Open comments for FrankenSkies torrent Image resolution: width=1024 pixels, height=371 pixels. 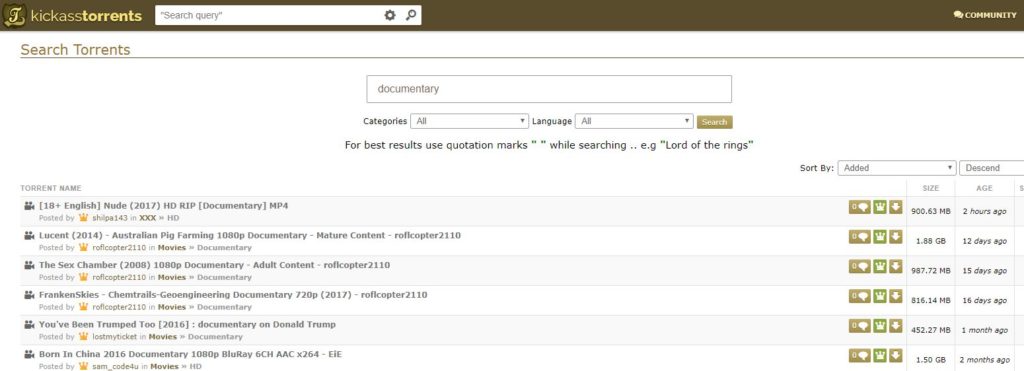pos(859,296)
